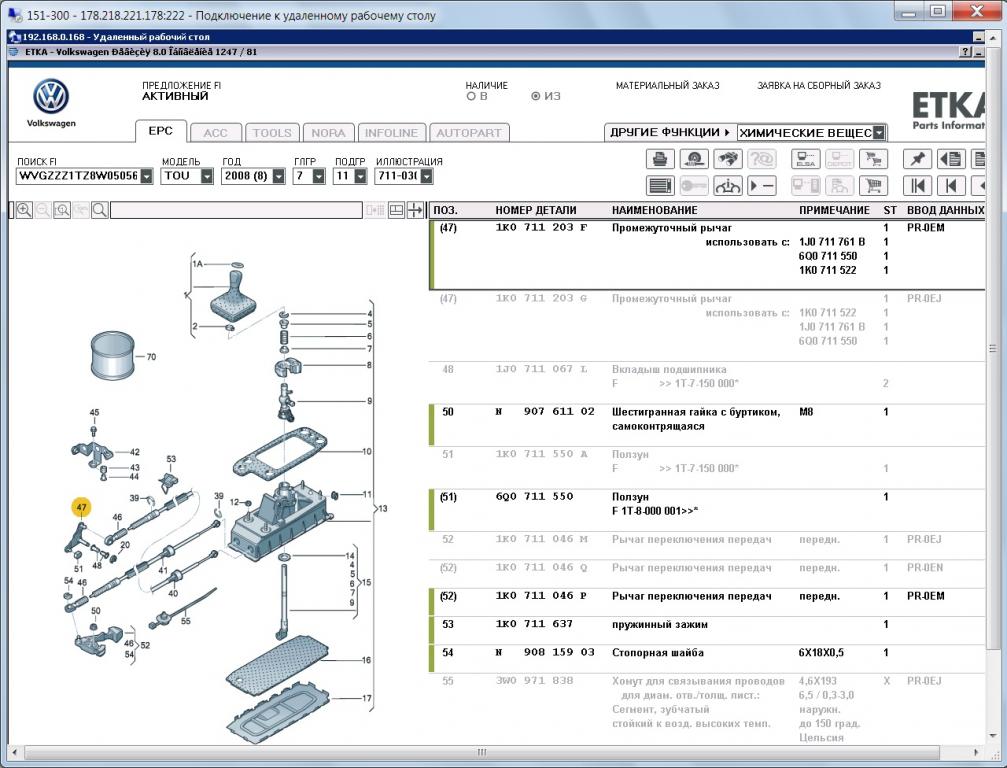Open the NORA tab
The image size is (1007, 768).
[328, 133]
